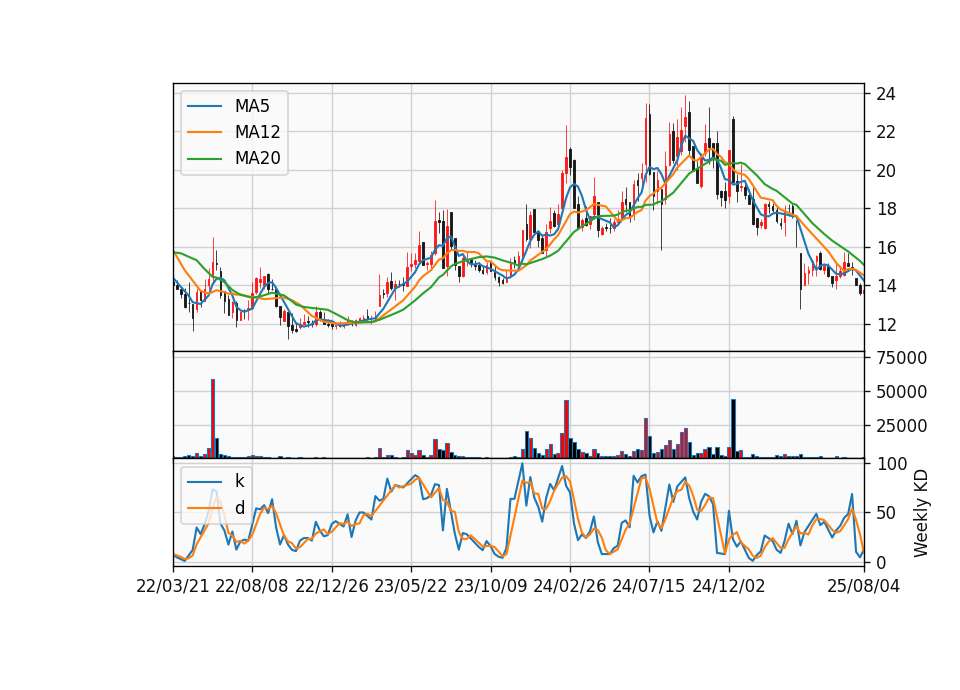Click the 22/03/21 date axis label

(173, 587)
